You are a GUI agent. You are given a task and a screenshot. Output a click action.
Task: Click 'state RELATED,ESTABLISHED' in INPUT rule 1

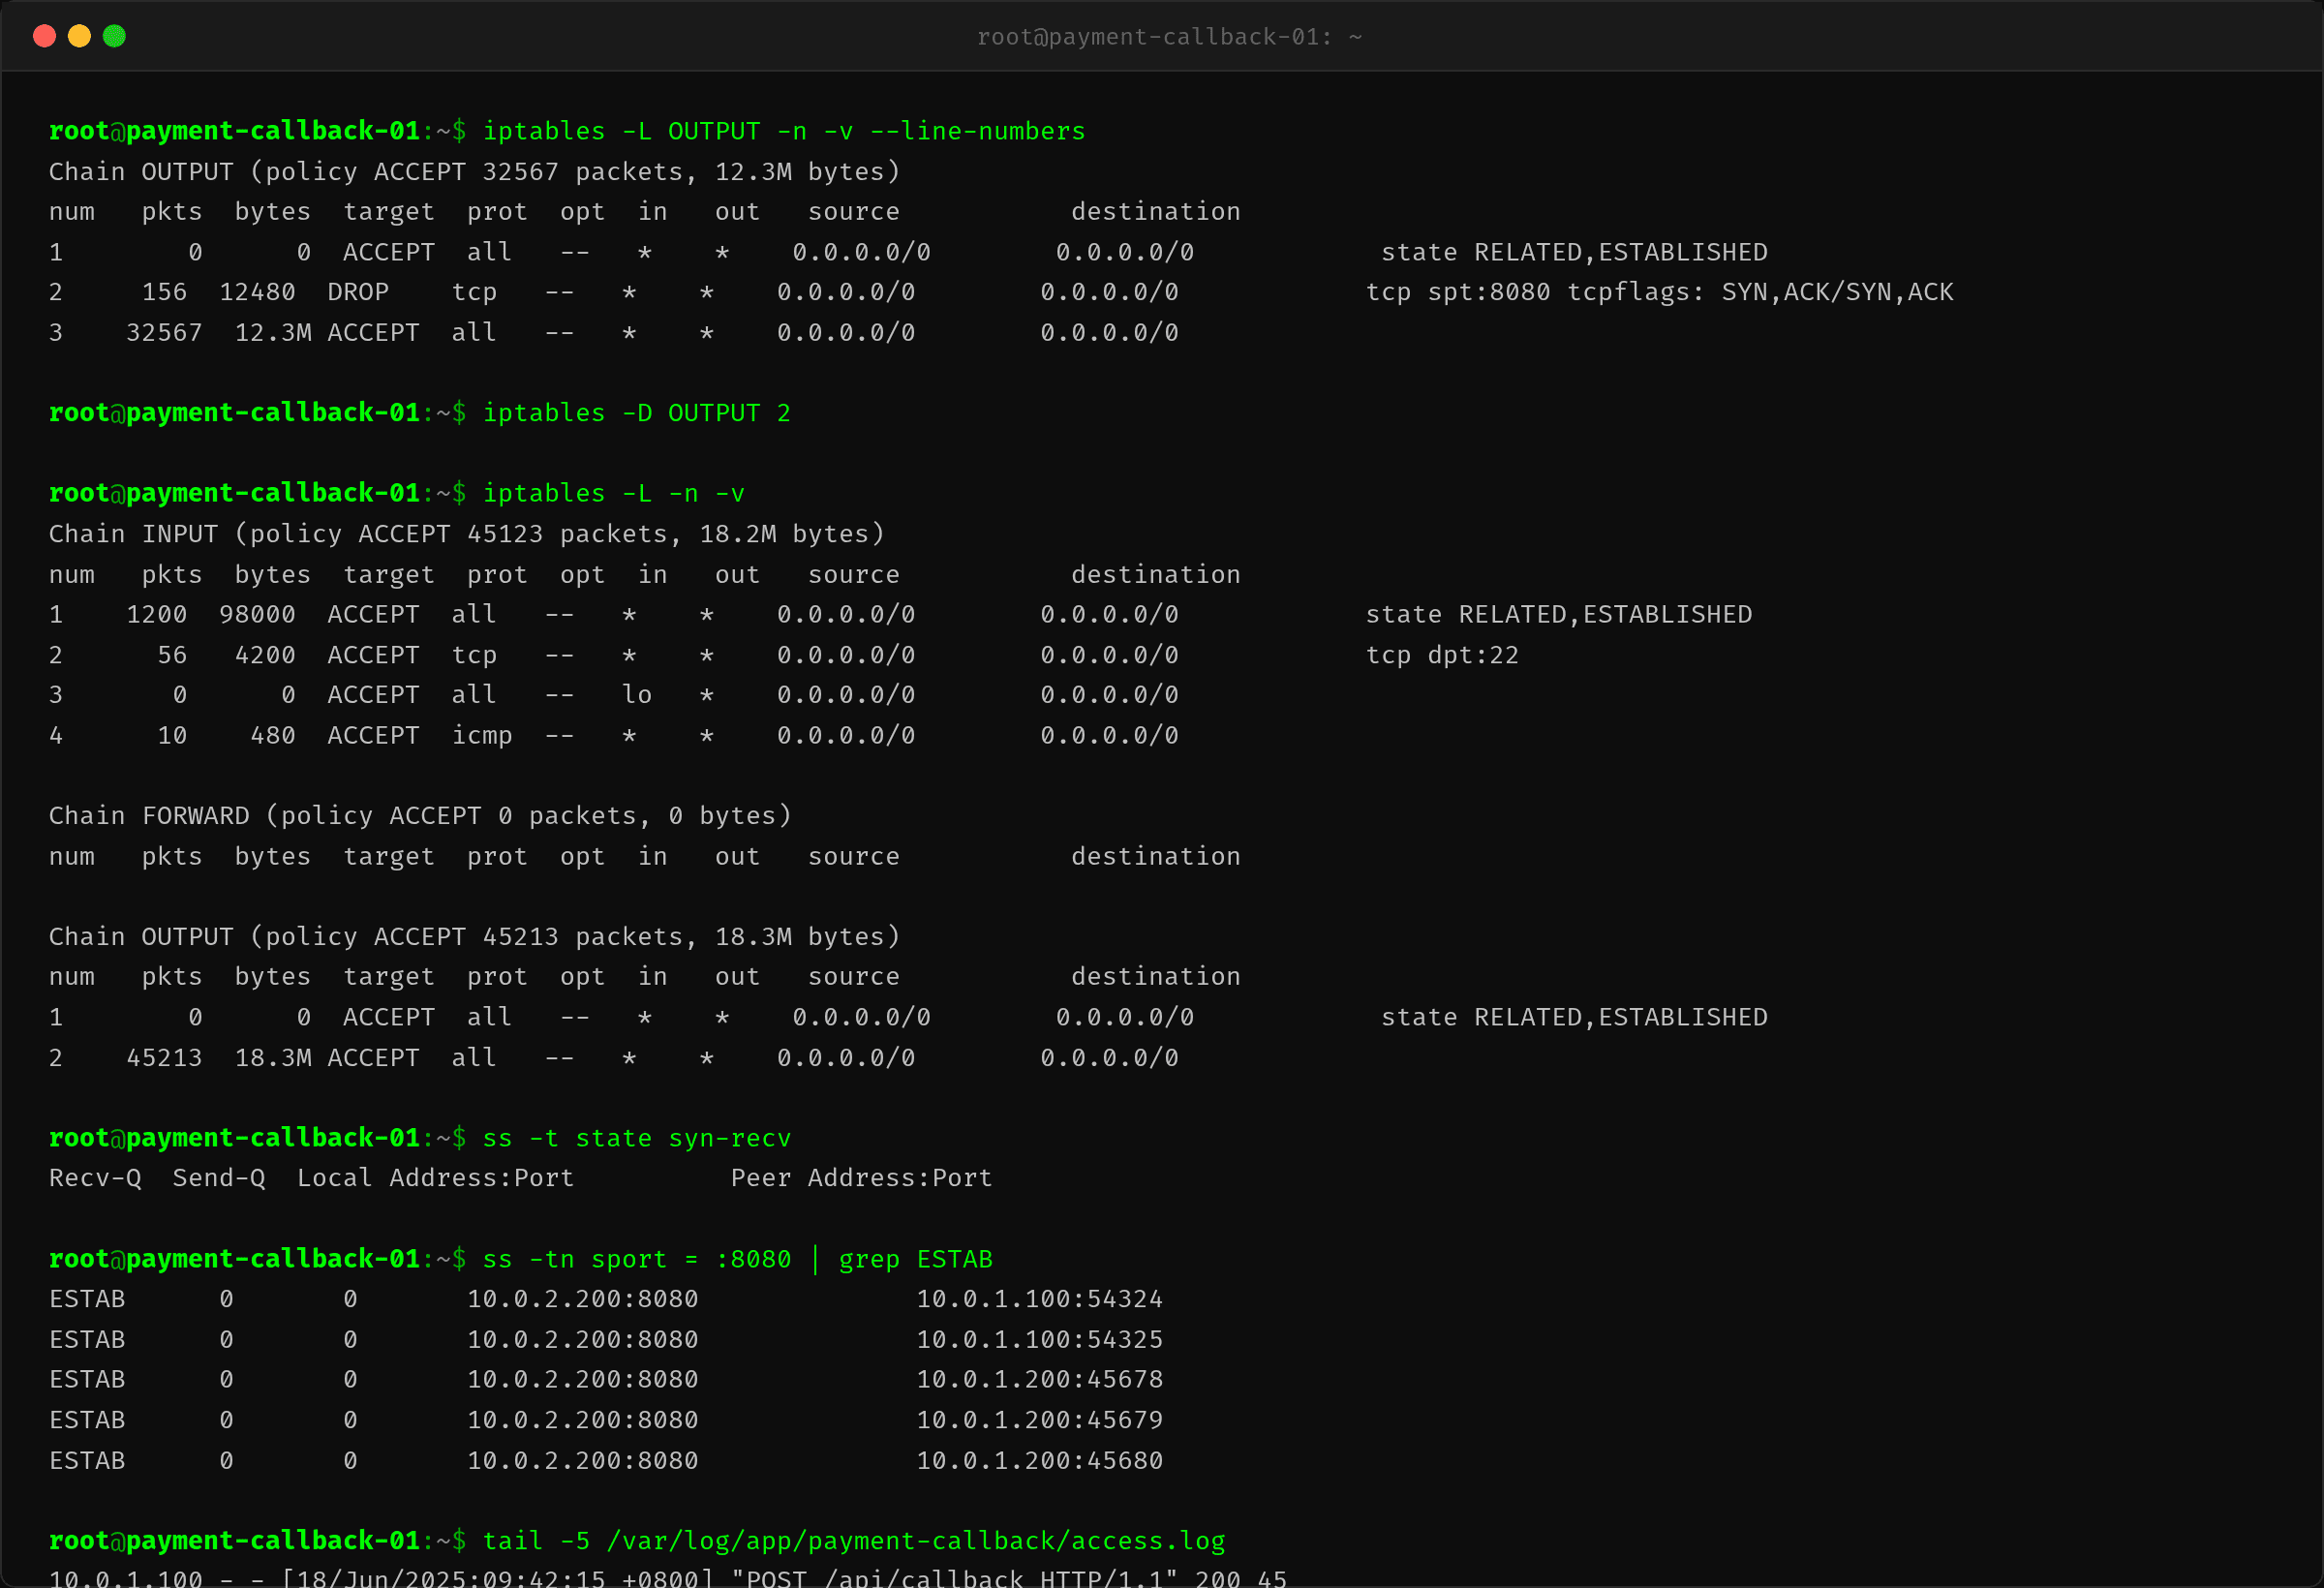tap(1559, 615)
